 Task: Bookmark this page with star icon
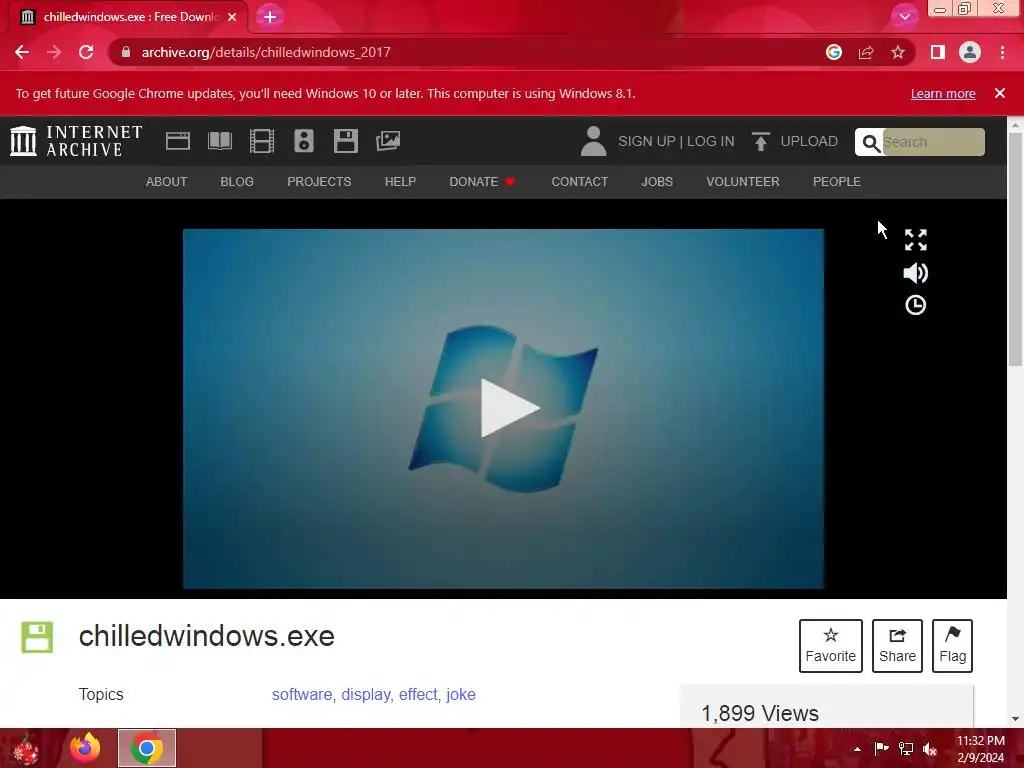898,52
